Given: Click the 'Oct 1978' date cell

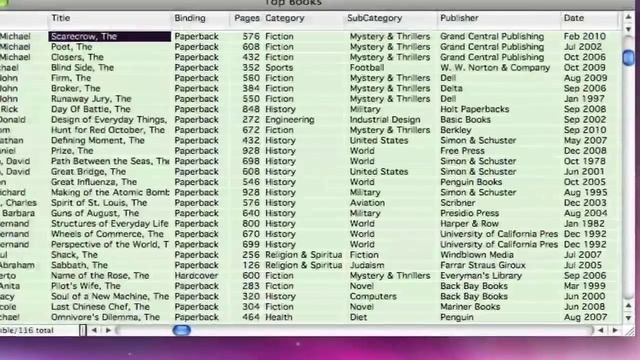Looking at the screenshot, I should pos(584,161).
